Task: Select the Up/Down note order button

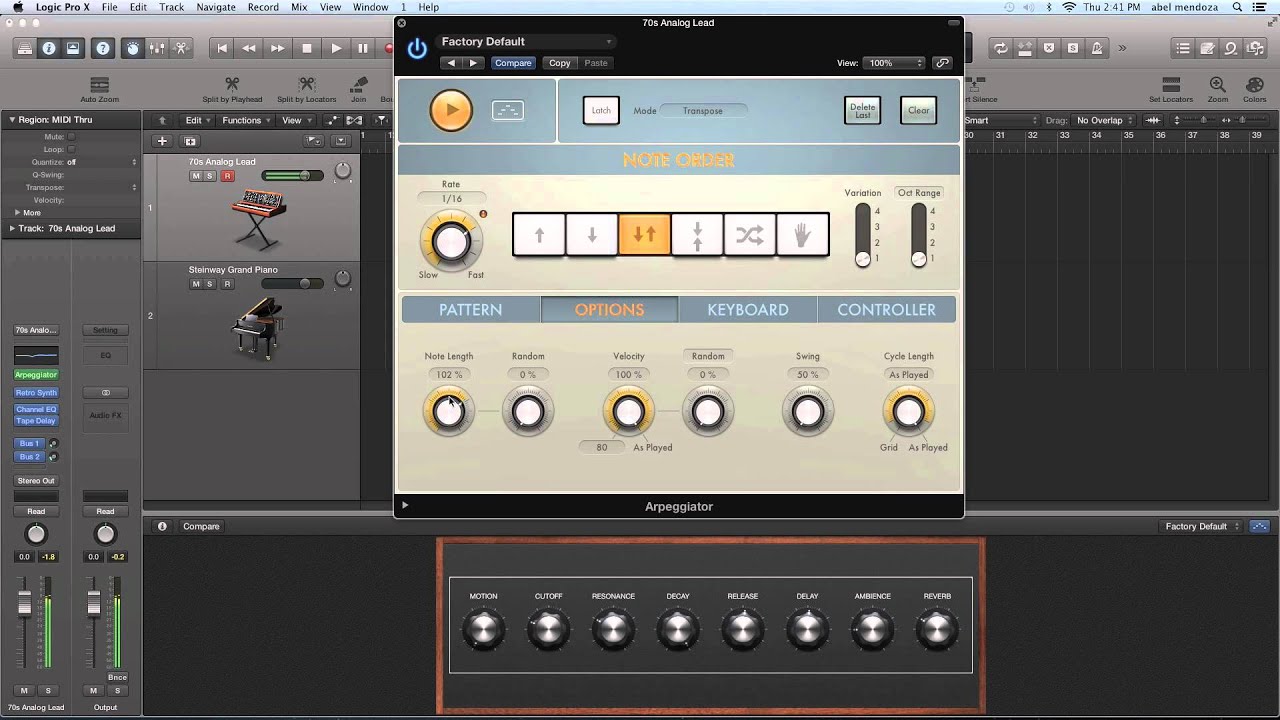Action: 645,235
